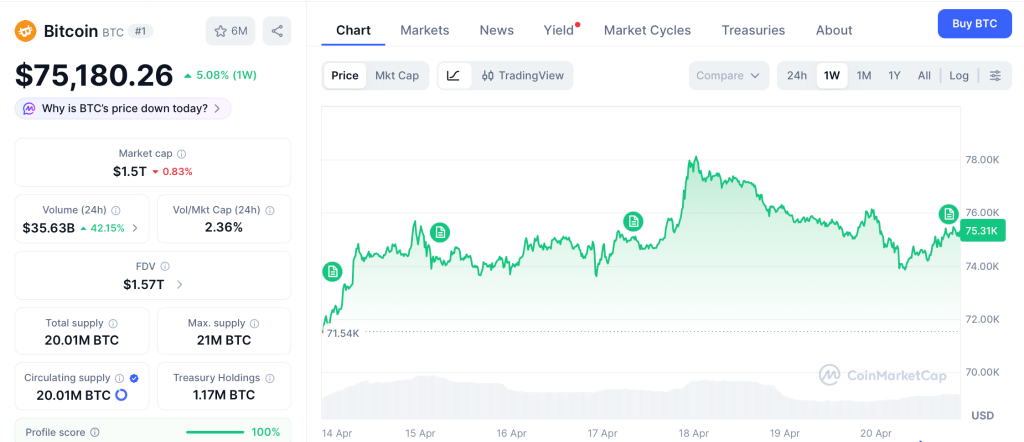Viewport: 1024px width, 442px height.
Task: Click the share icon next to Bitcoin
Action: (277, 31)
